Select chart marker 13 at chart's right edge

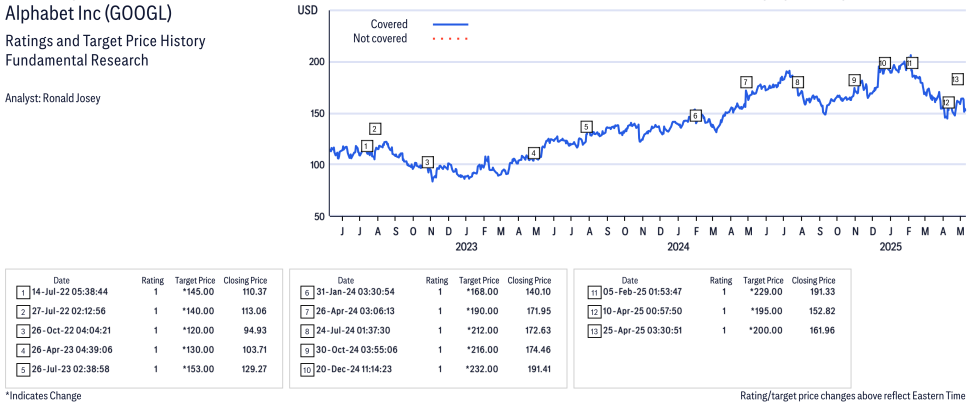[x=957, y=79]
